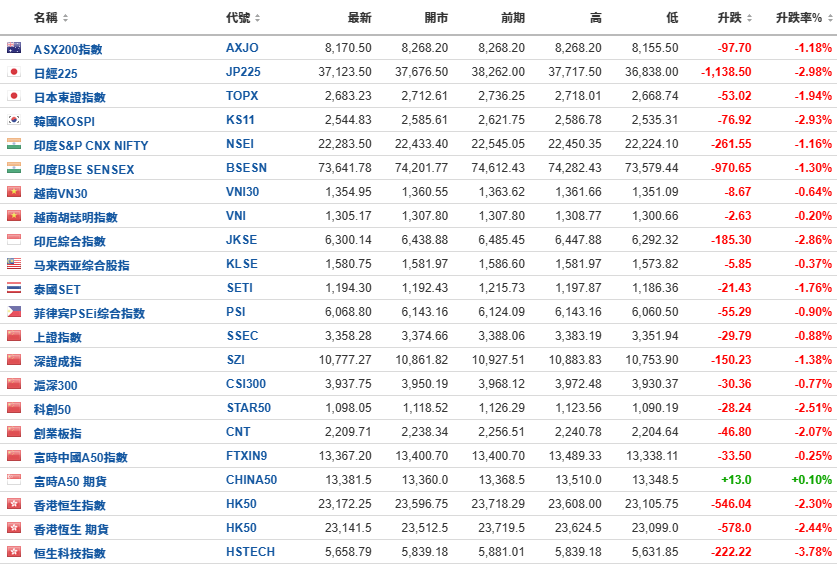This screenshot has height=565, width=837.
Task: Open the 马来西亚综合股指 link
Action: coord(81,265)
